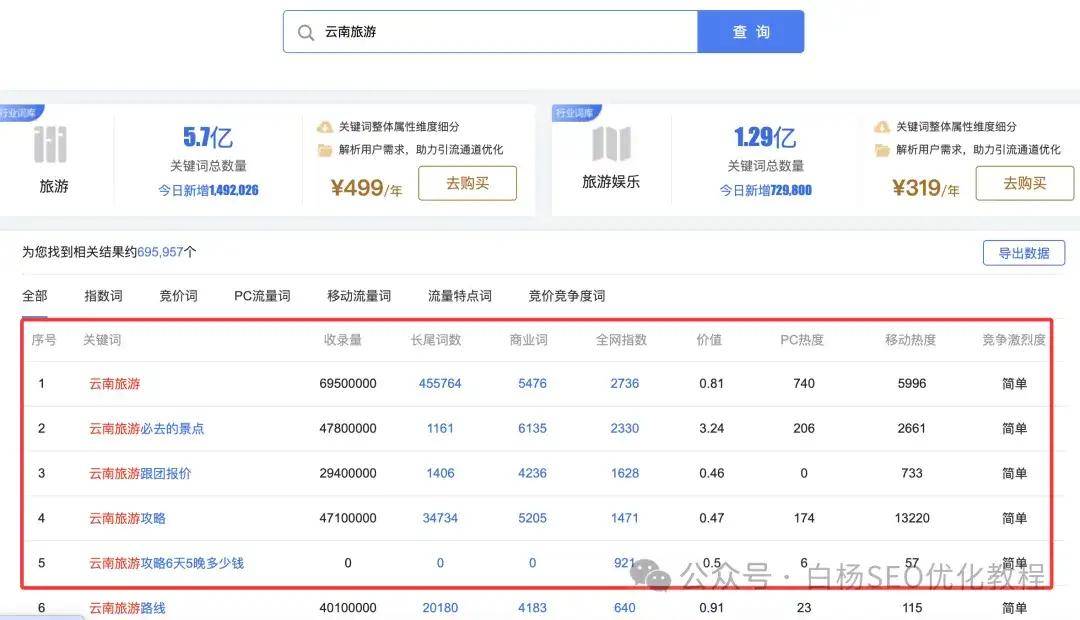Click 今日新增729,800 text
The height and width of the screenshot is (620, 1080).
tap(766, 190)
